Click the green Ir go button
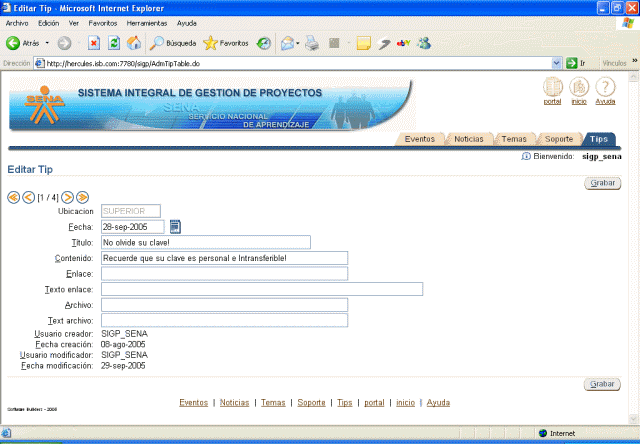The width and height of the screenshot is (640, 444). 576,63
